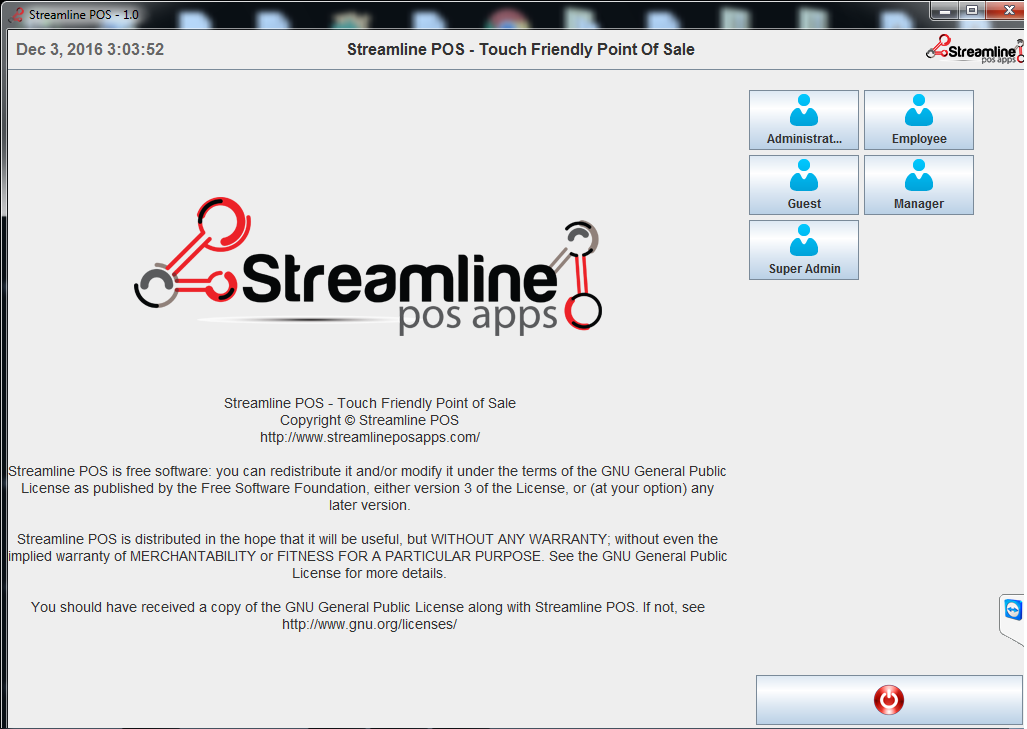Viewport: 1027px width, 729px height.
Task: Click the Super Admin user icon
Action: [x=803, y=237]
